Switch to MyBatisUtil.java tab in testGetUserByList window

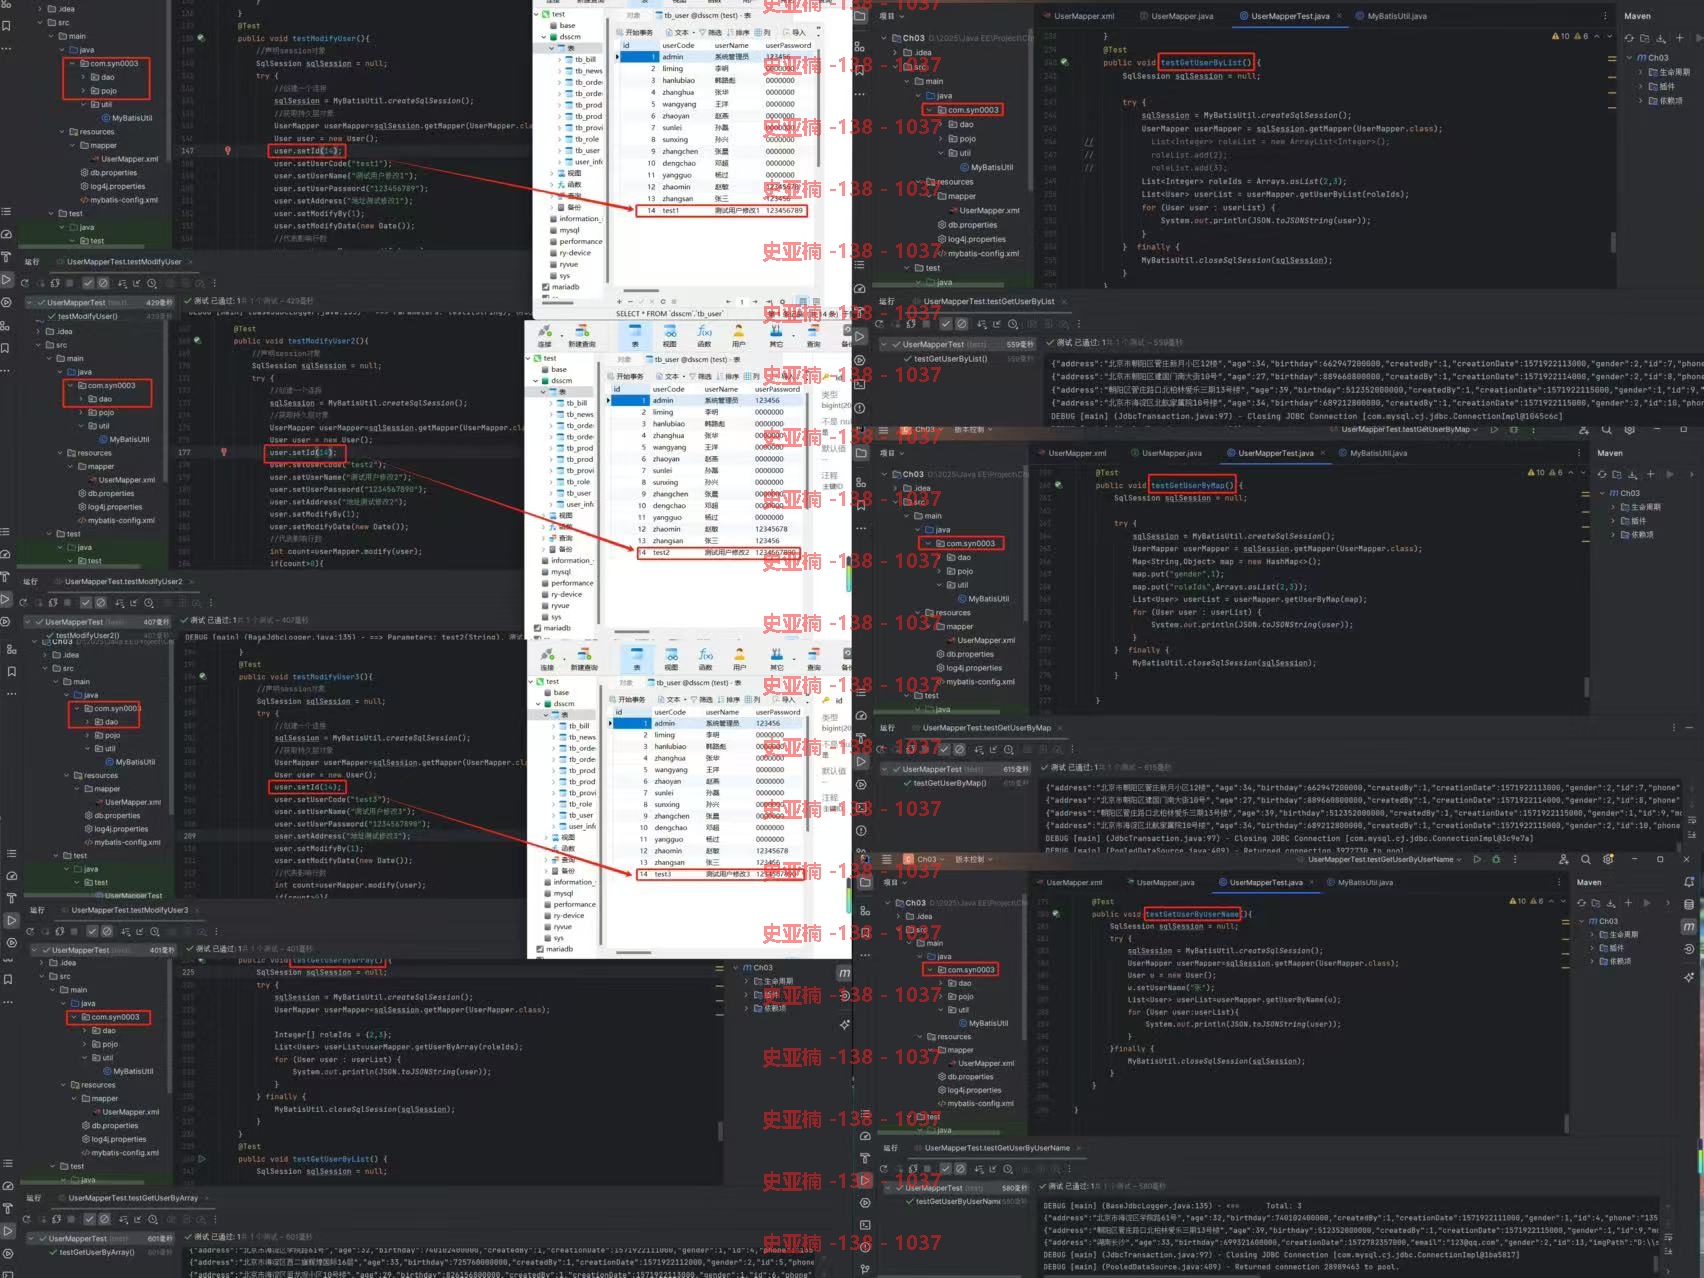1391,16
